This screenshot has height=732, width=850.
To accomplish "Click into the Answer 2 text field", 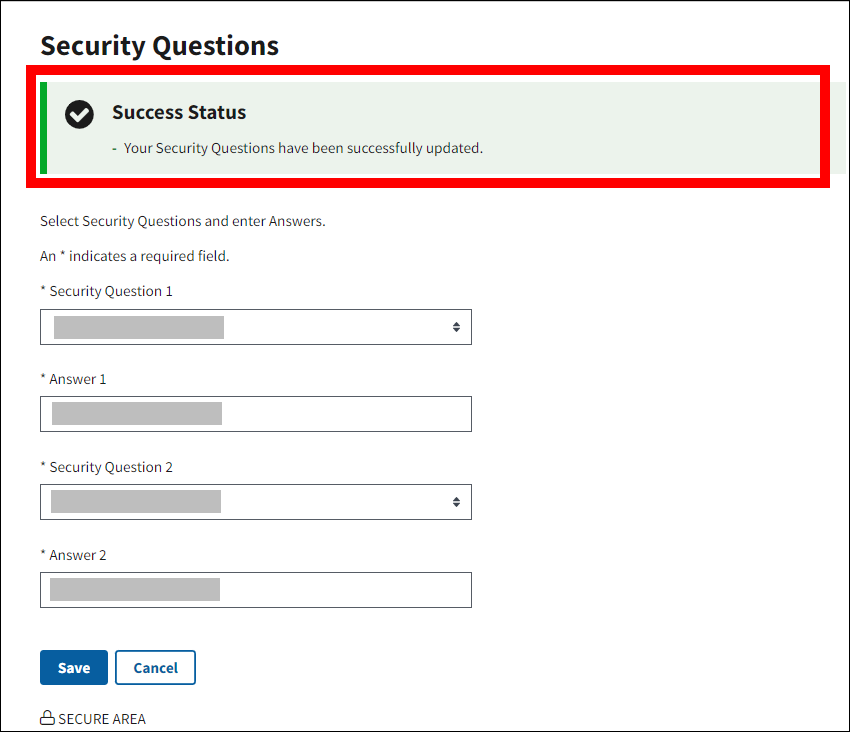I will click(x=255, y=590).
